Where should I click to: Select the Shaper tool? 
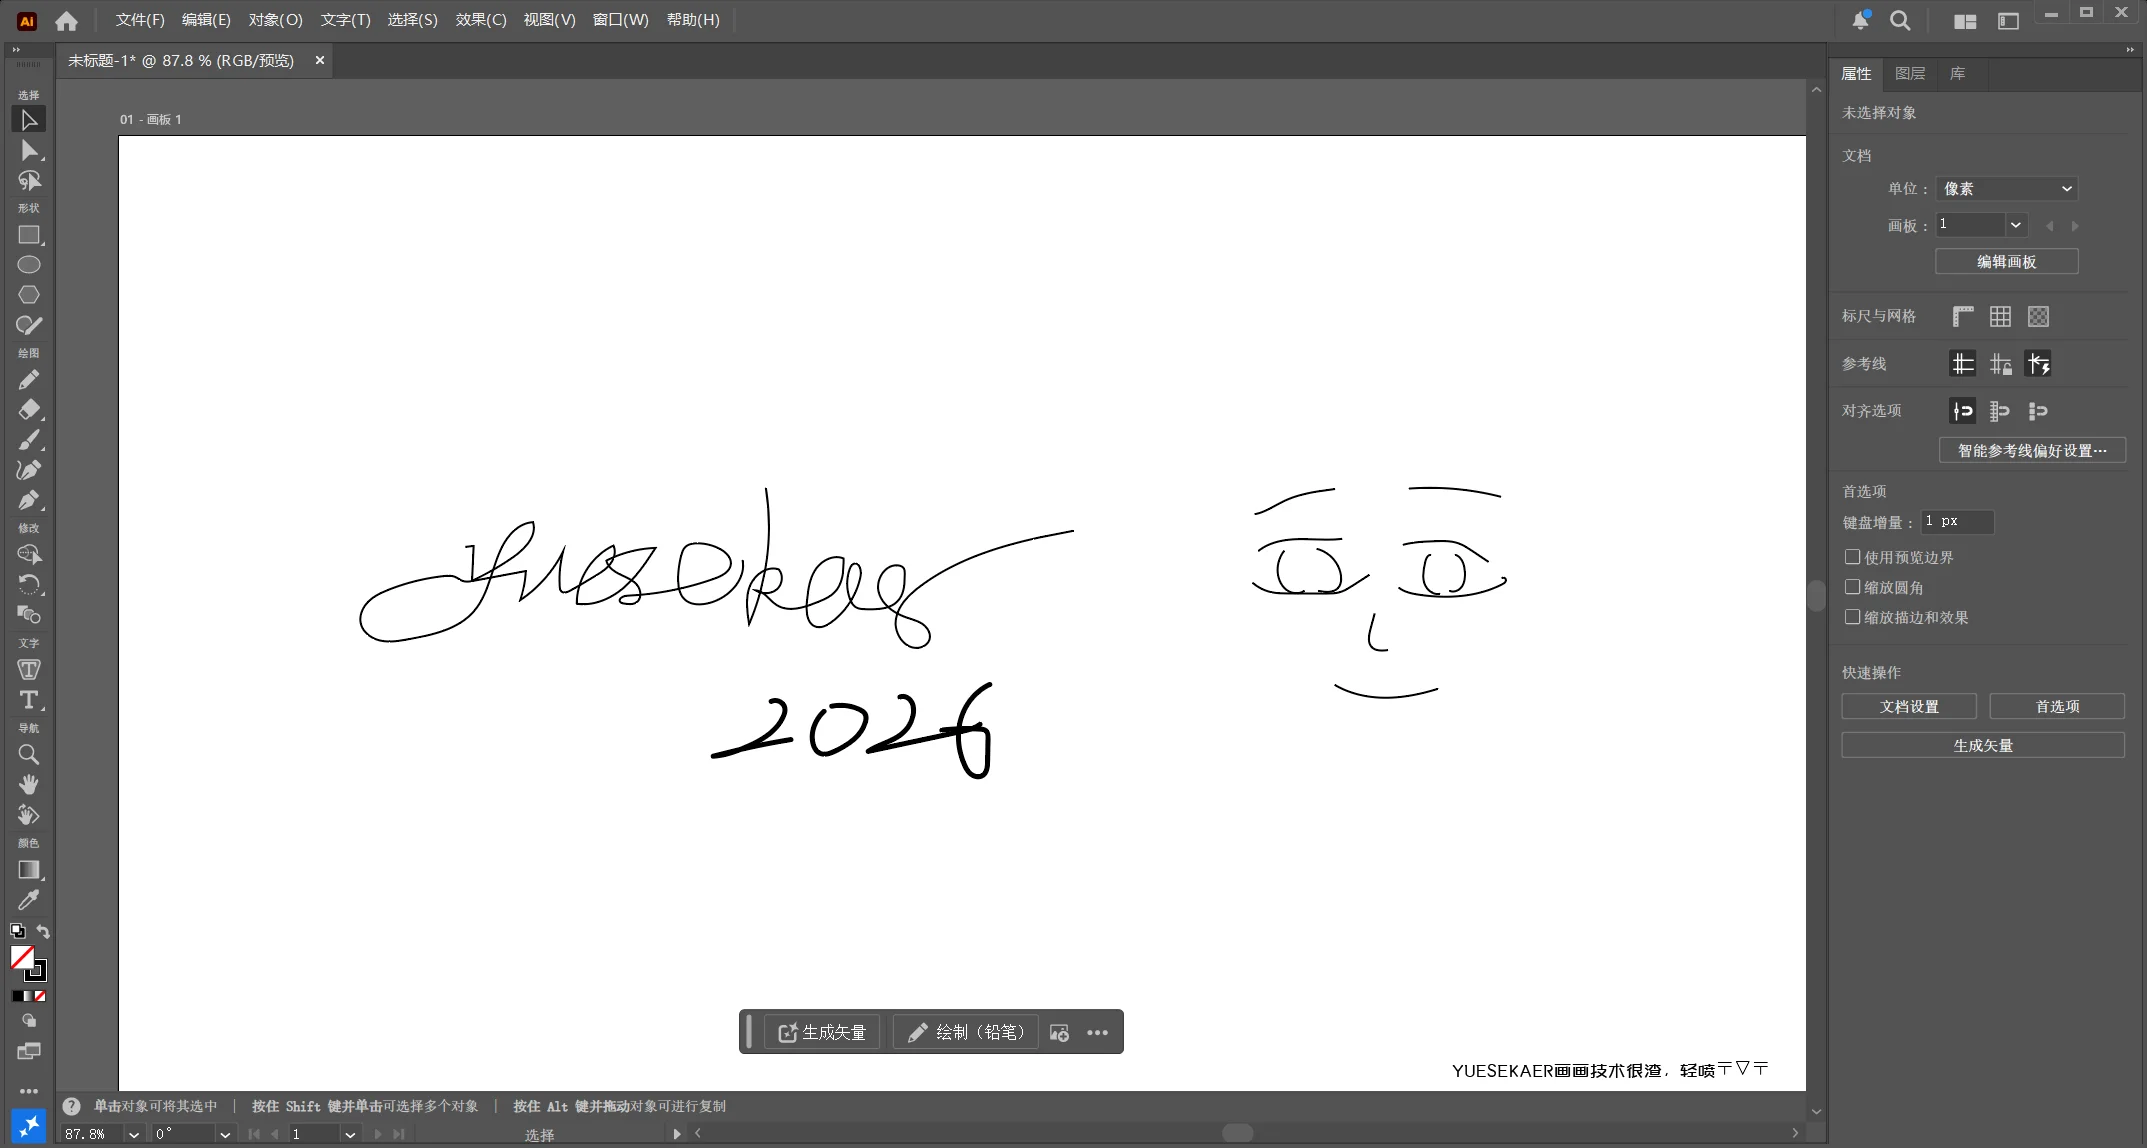(x=29, y=325)
